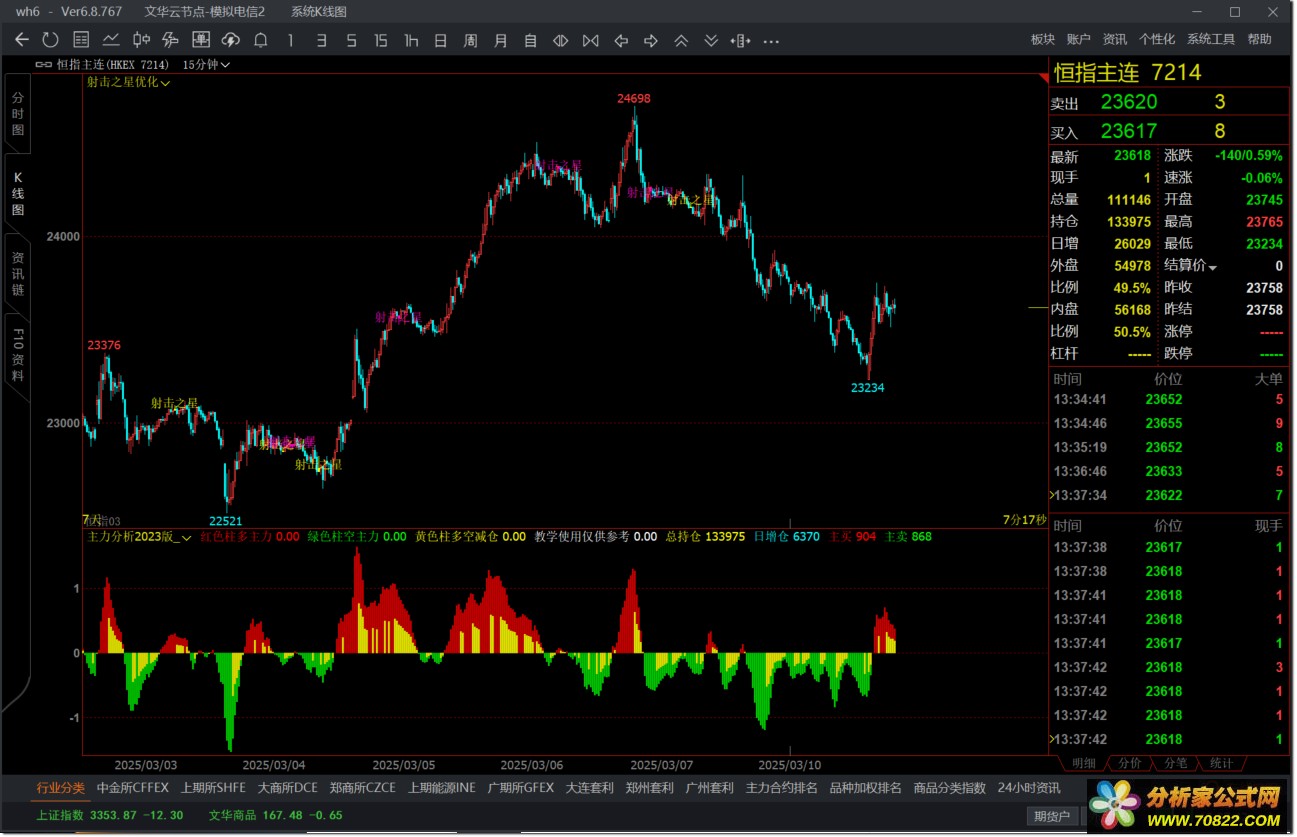Open the 15分钟 period dropdown

(x=207, y=64)
